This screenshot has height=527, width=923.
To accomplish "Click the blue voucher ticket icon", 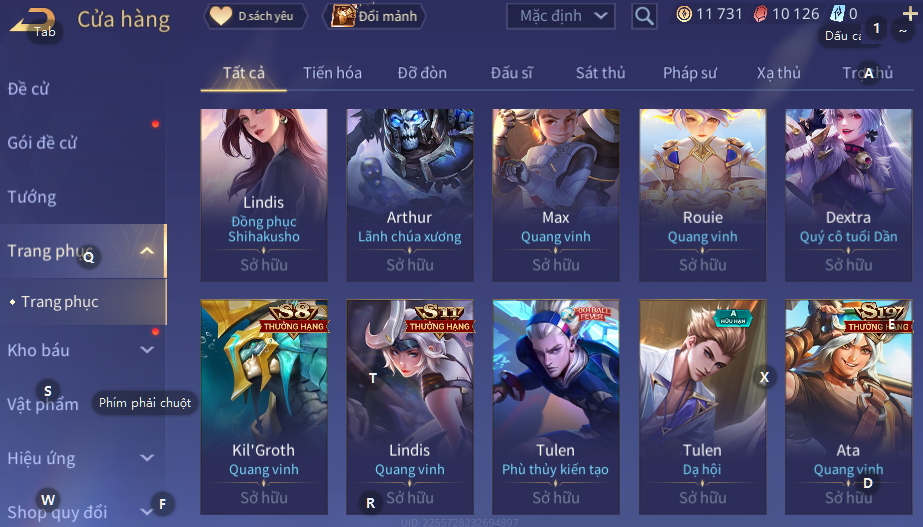I will pos(837,14).
